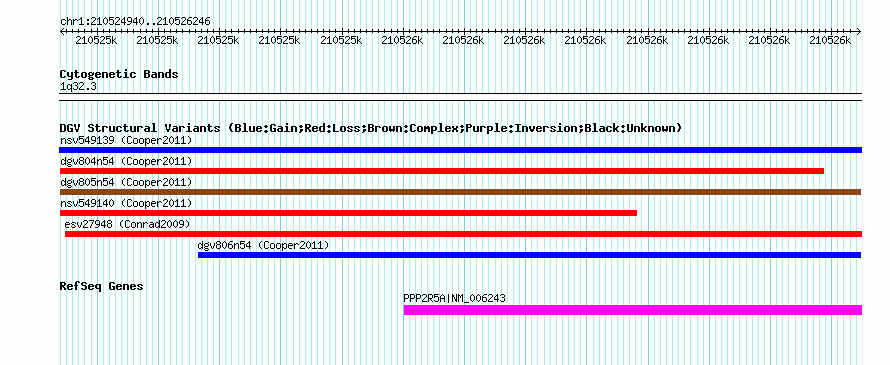Image resolution: width=890 pixels, height=365 pixels.
Task: Open the dgv806n54 (Cooper2011) label
Action: click(x=263, y=245)
